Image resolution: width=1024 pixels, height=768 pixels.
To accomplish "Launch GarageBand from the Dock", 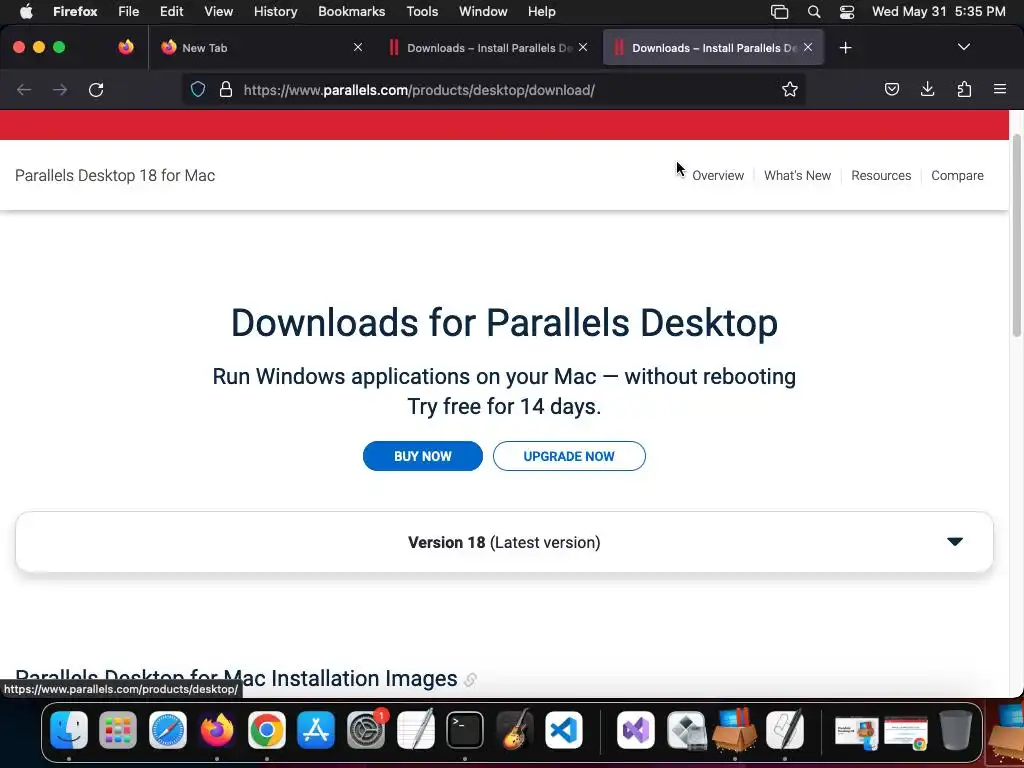I will pyautogui.click(x=515, y=729).
